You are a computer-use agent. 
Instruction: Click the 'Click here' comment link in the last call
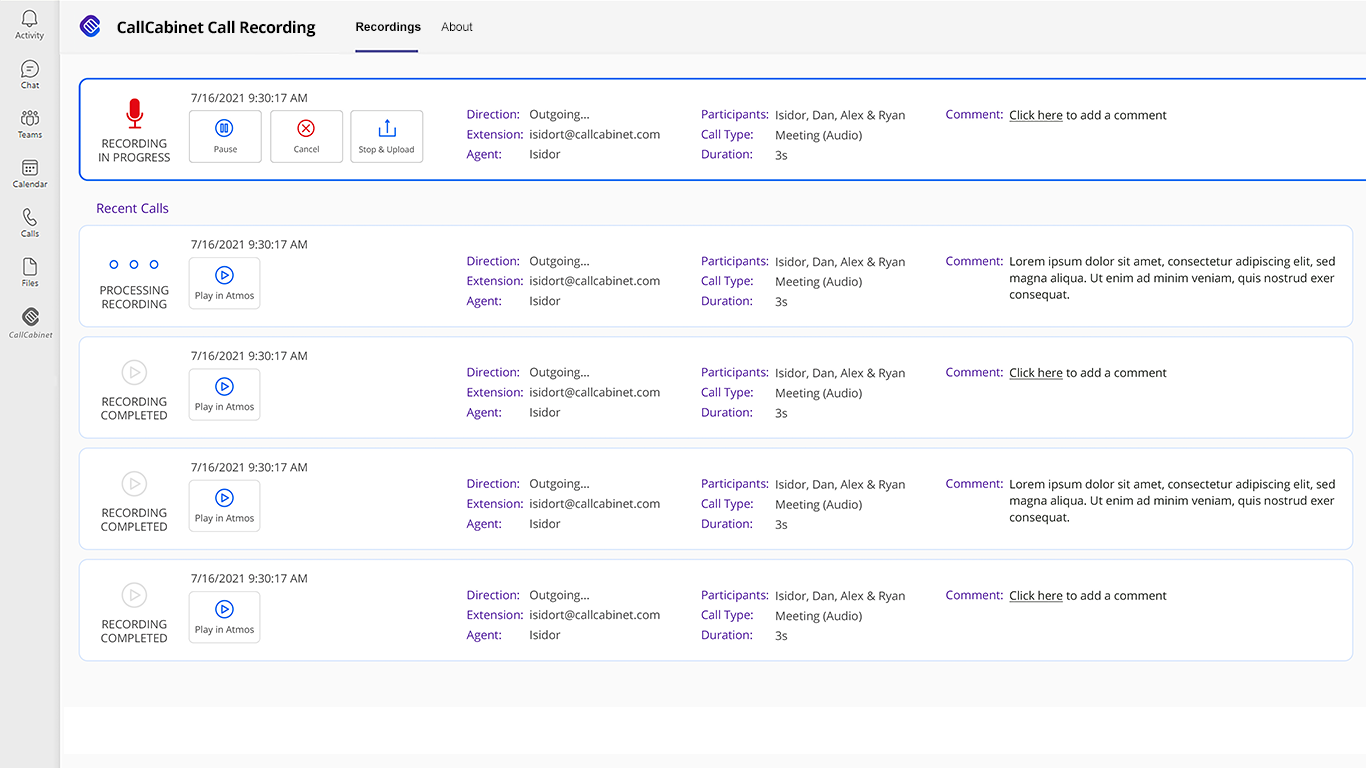[1035, 596]
